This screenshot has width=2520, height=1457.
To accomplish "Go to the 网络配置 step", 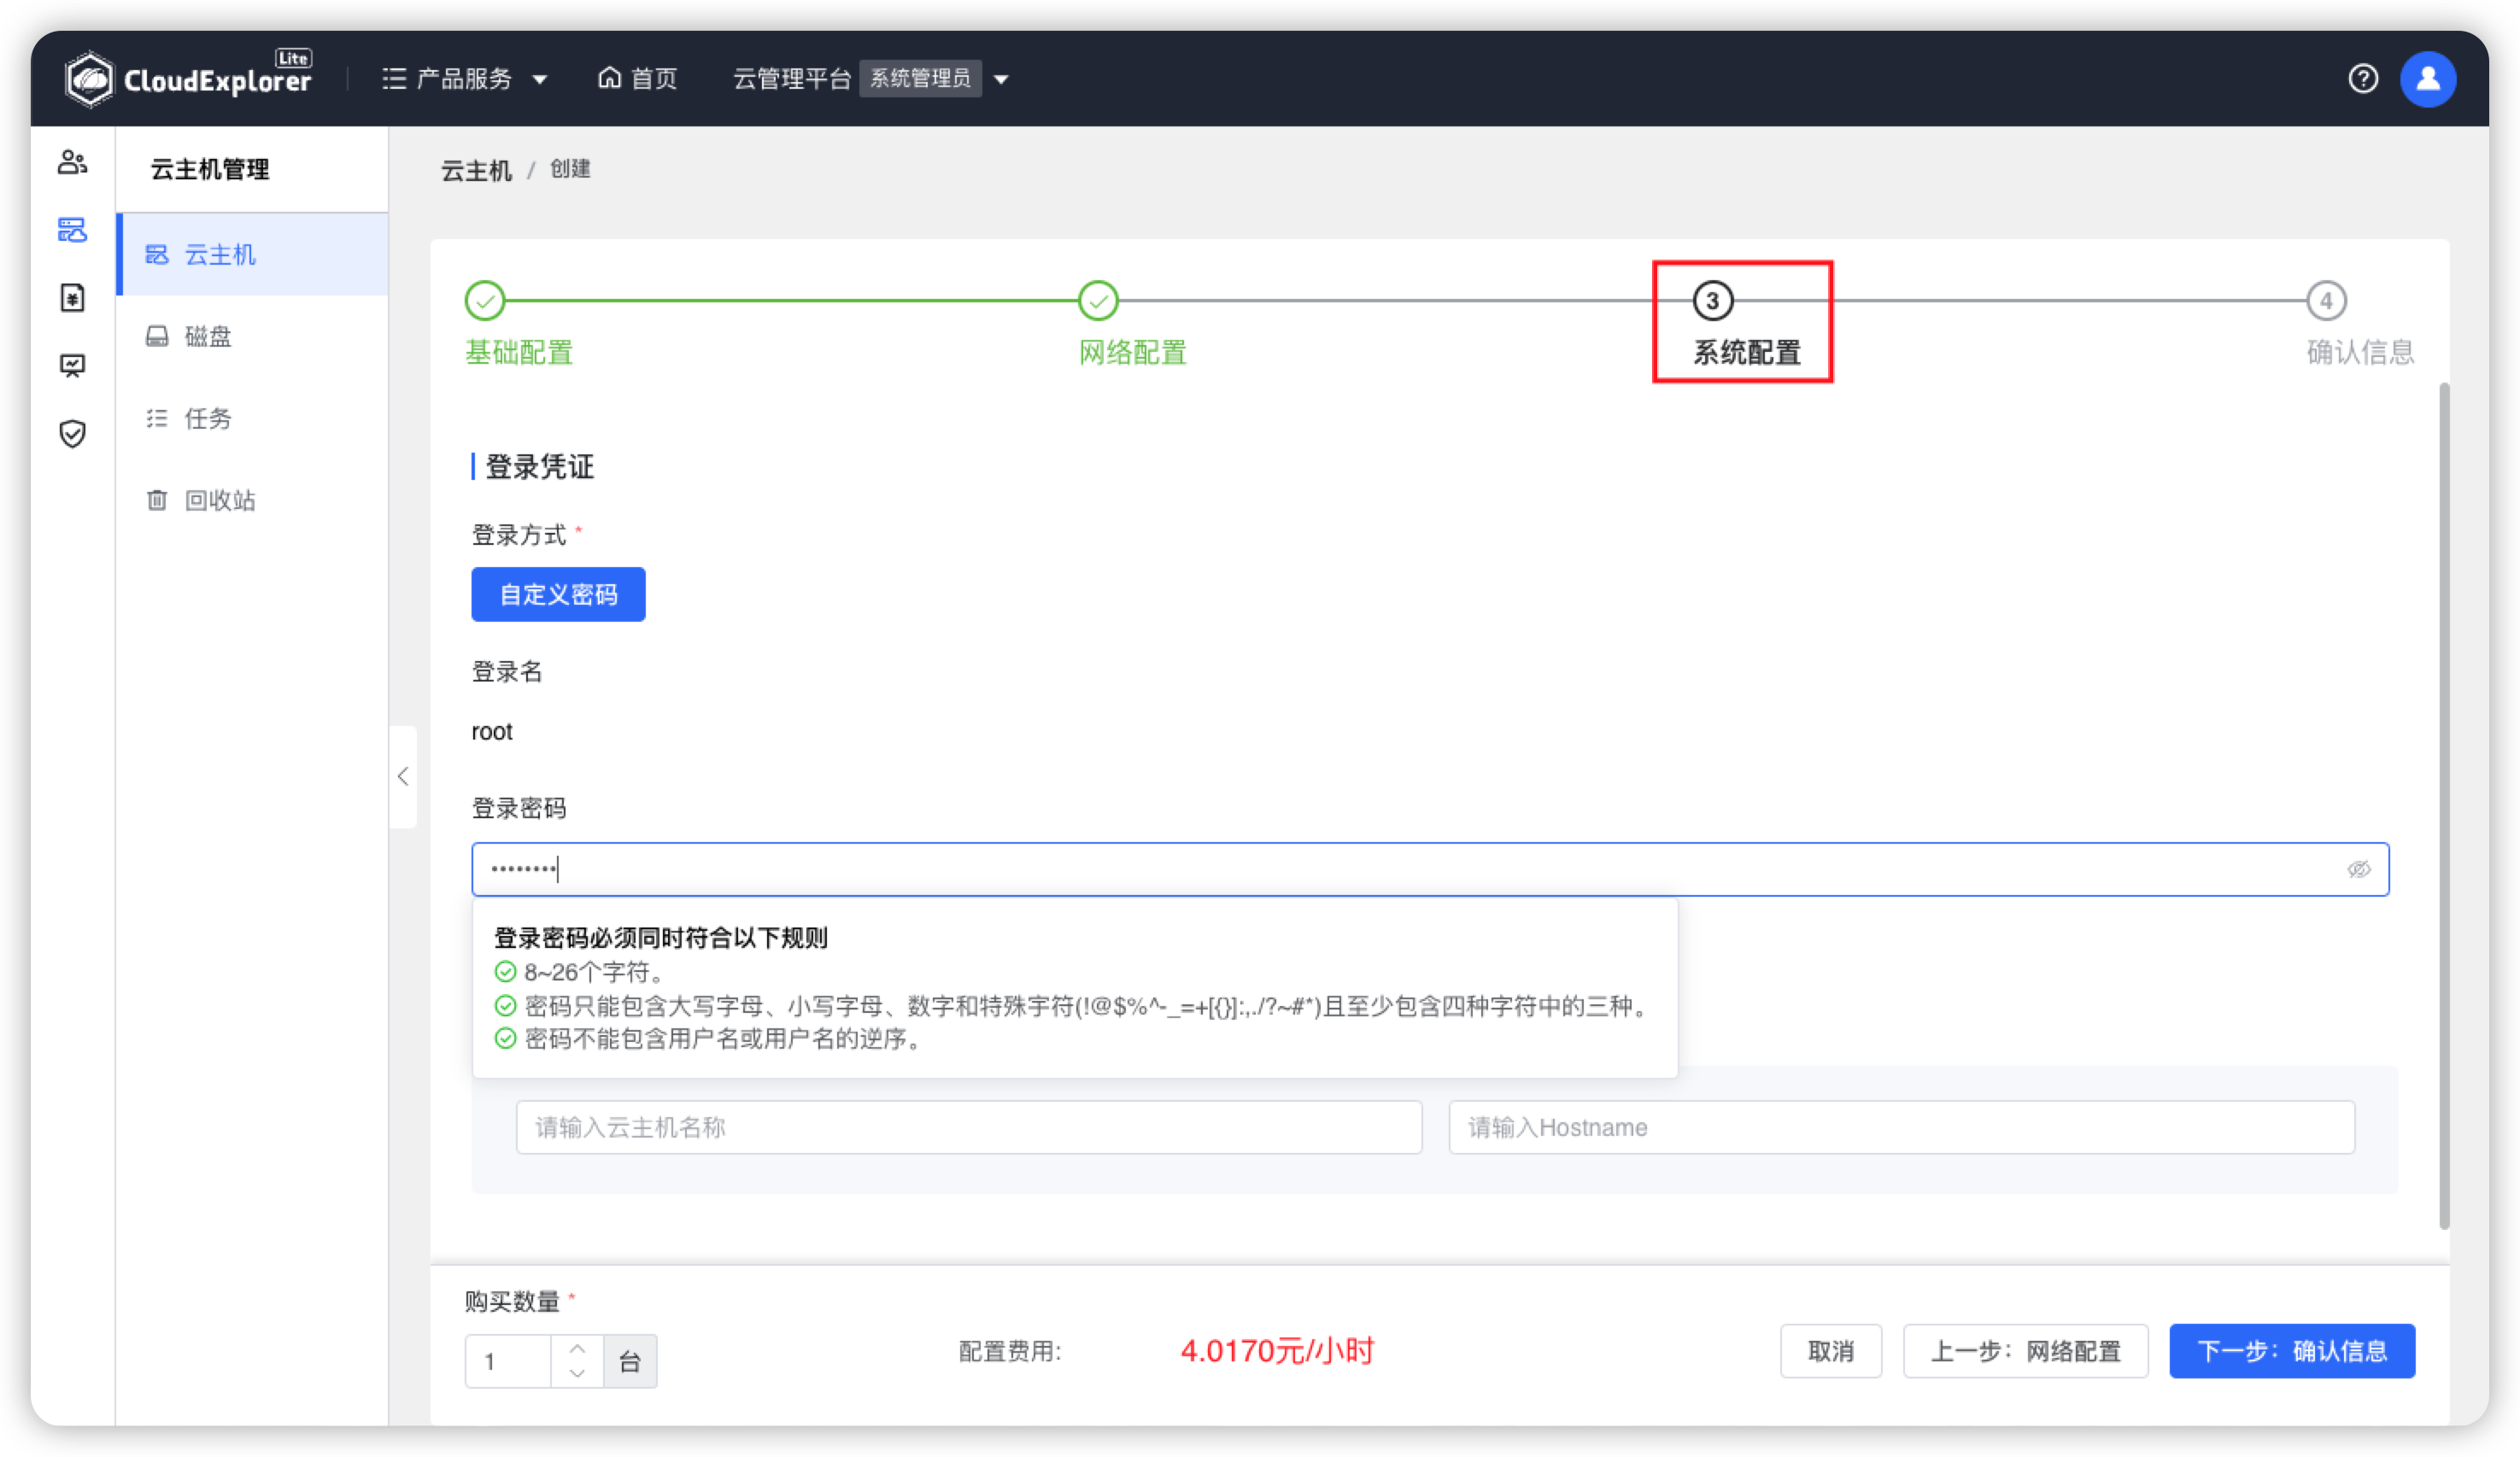I will tap(1131, 323).
